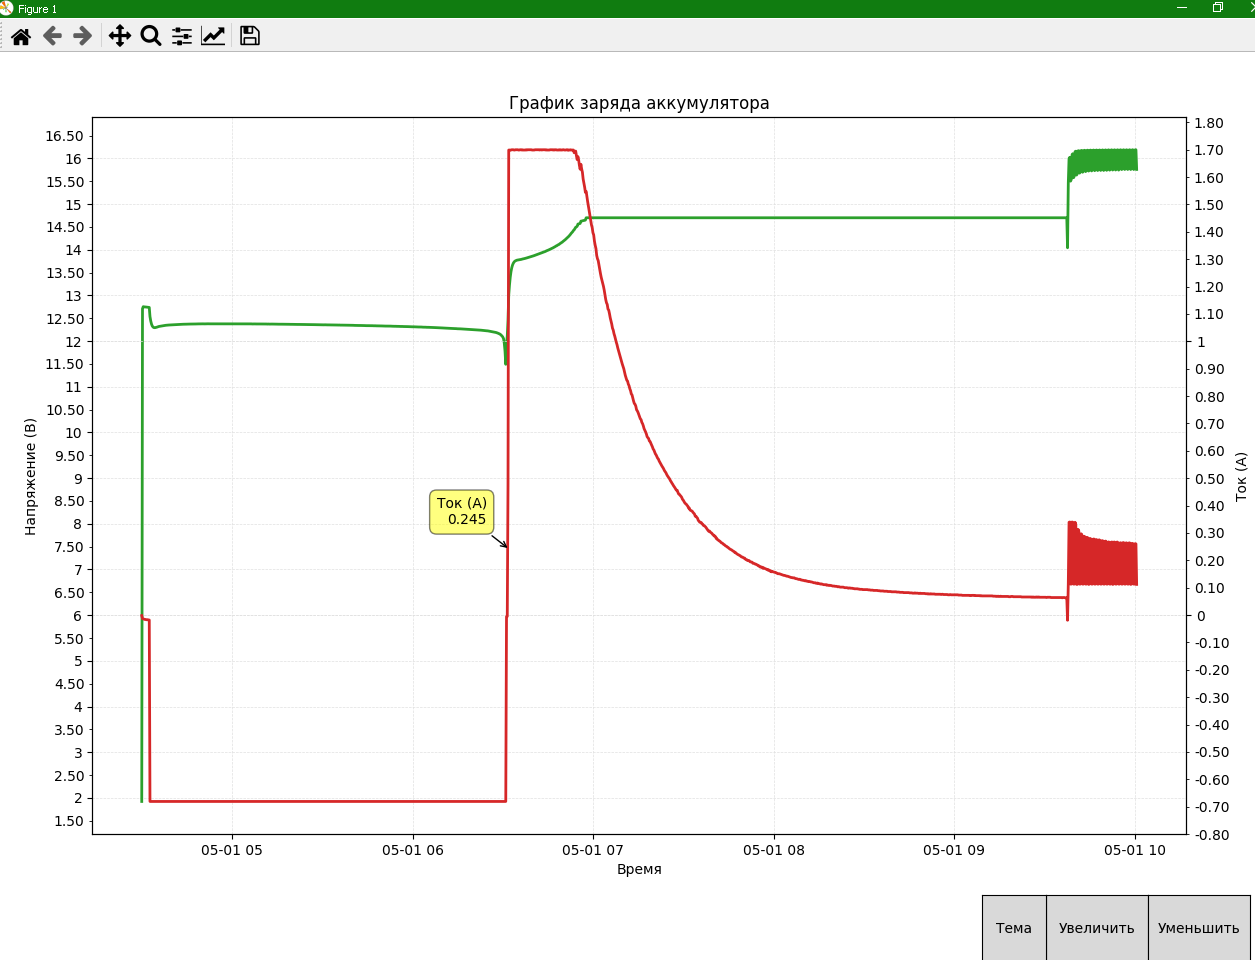
Task: Click the save figure floppy disk icon
Action: coord(249,36)
